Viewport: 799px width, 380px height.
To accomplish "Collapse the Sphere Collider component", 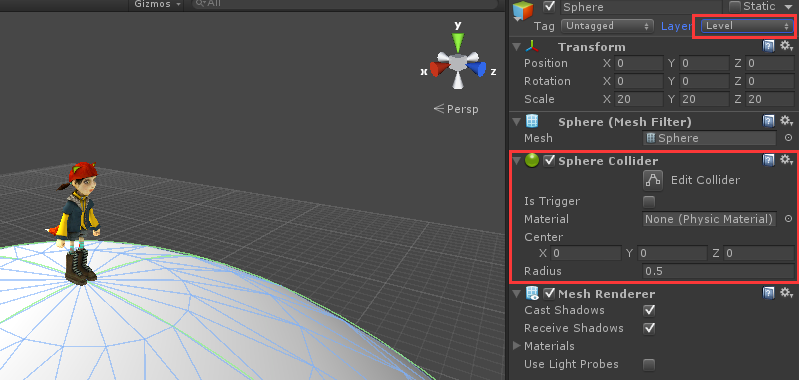I will tap(517, 161).
